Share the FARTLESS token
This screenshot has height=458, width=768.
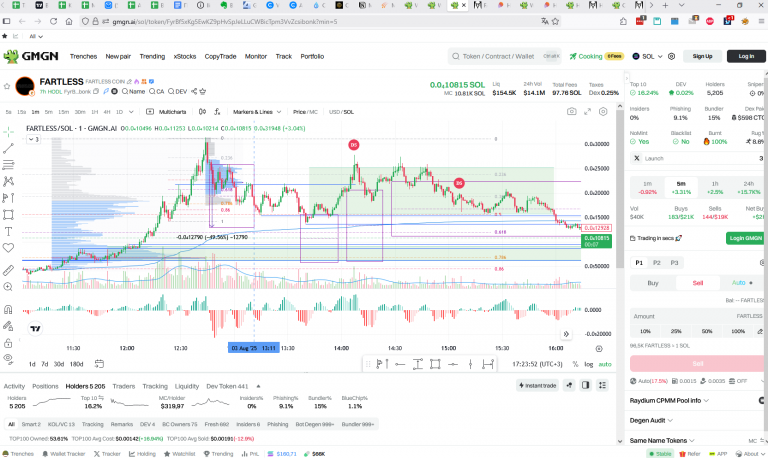[x=194, y=91]
